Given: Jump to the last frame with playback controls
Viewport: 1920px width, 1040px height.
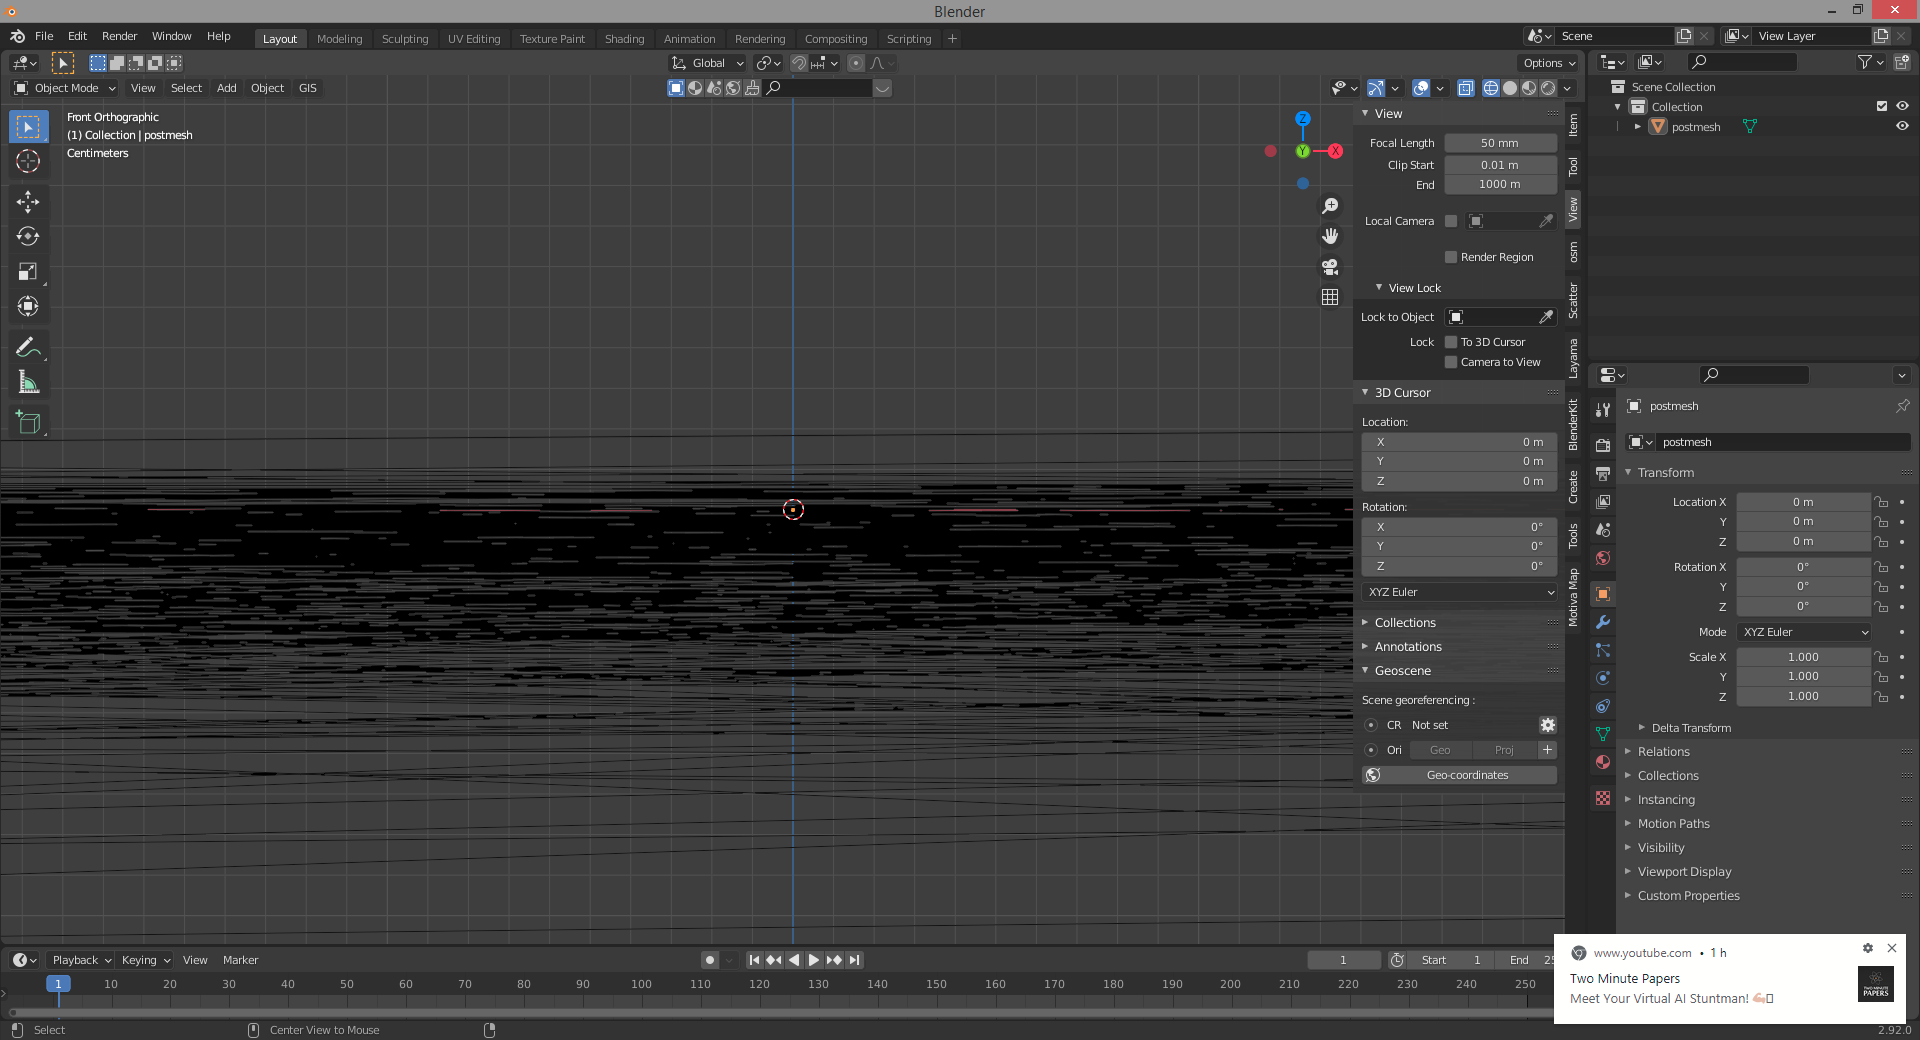Looking at the screenshot, I should click(855, 960).
